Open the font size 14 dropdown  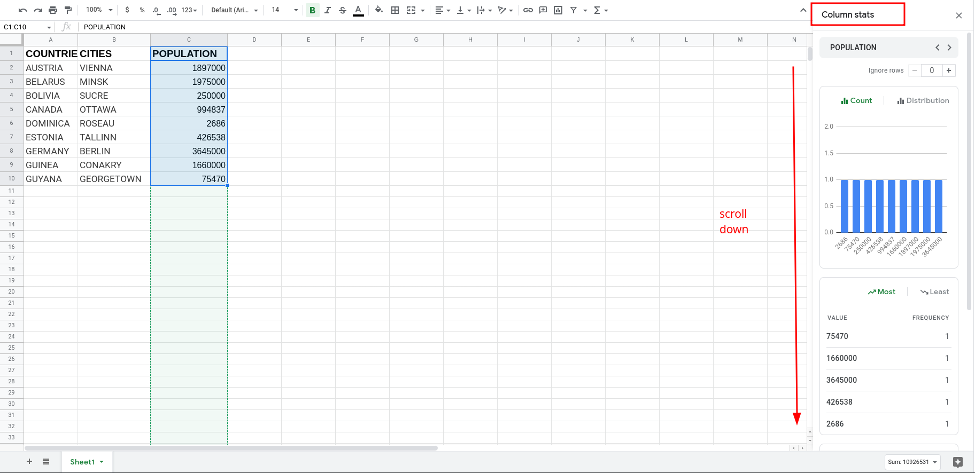pos(285,10)
